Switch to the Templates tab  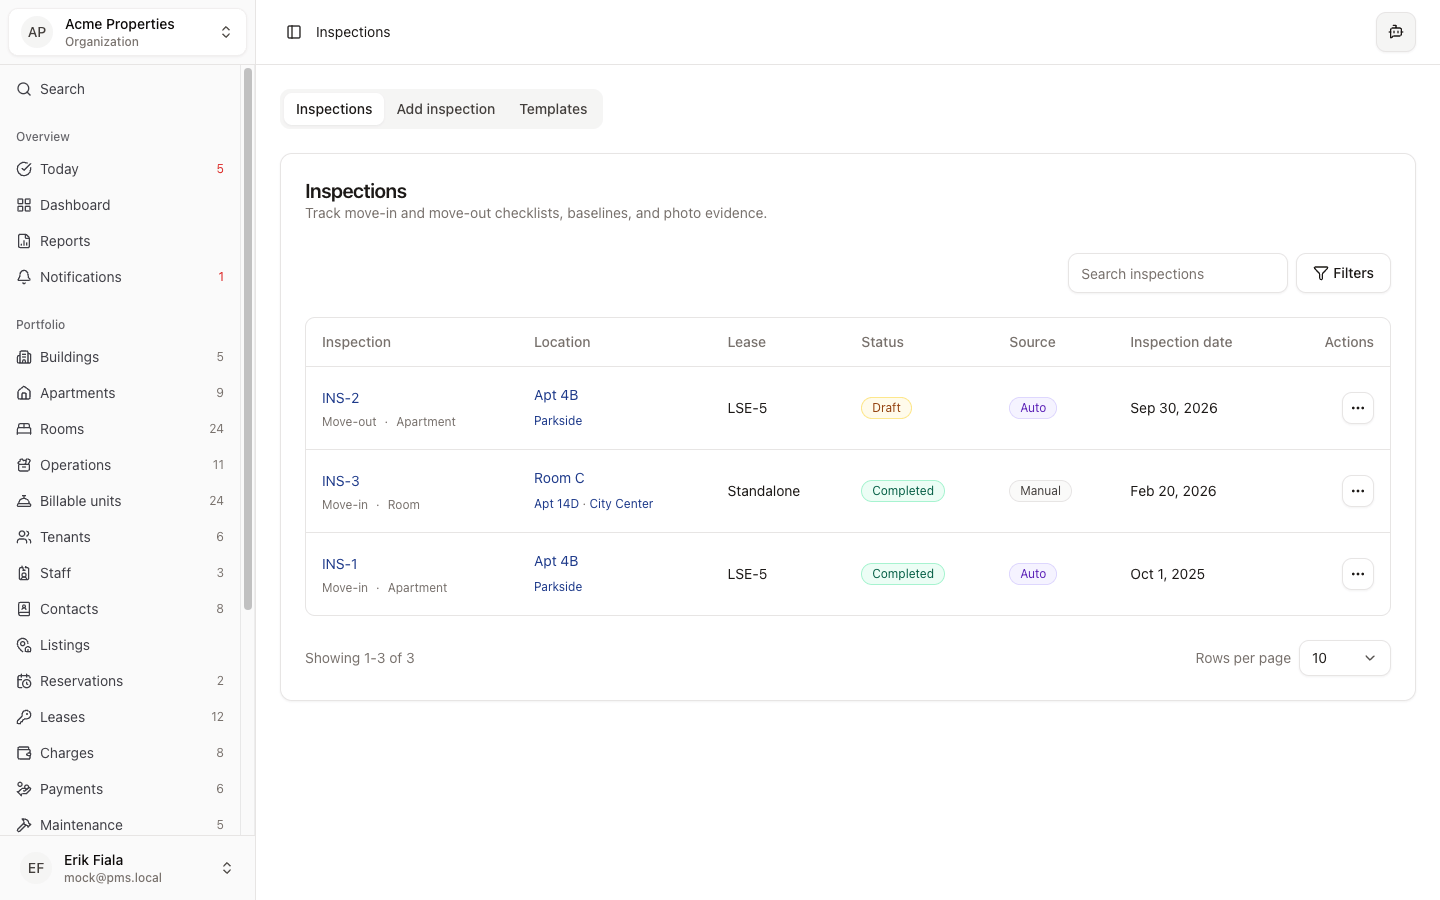pyautogui.click(x=553, y=109)
